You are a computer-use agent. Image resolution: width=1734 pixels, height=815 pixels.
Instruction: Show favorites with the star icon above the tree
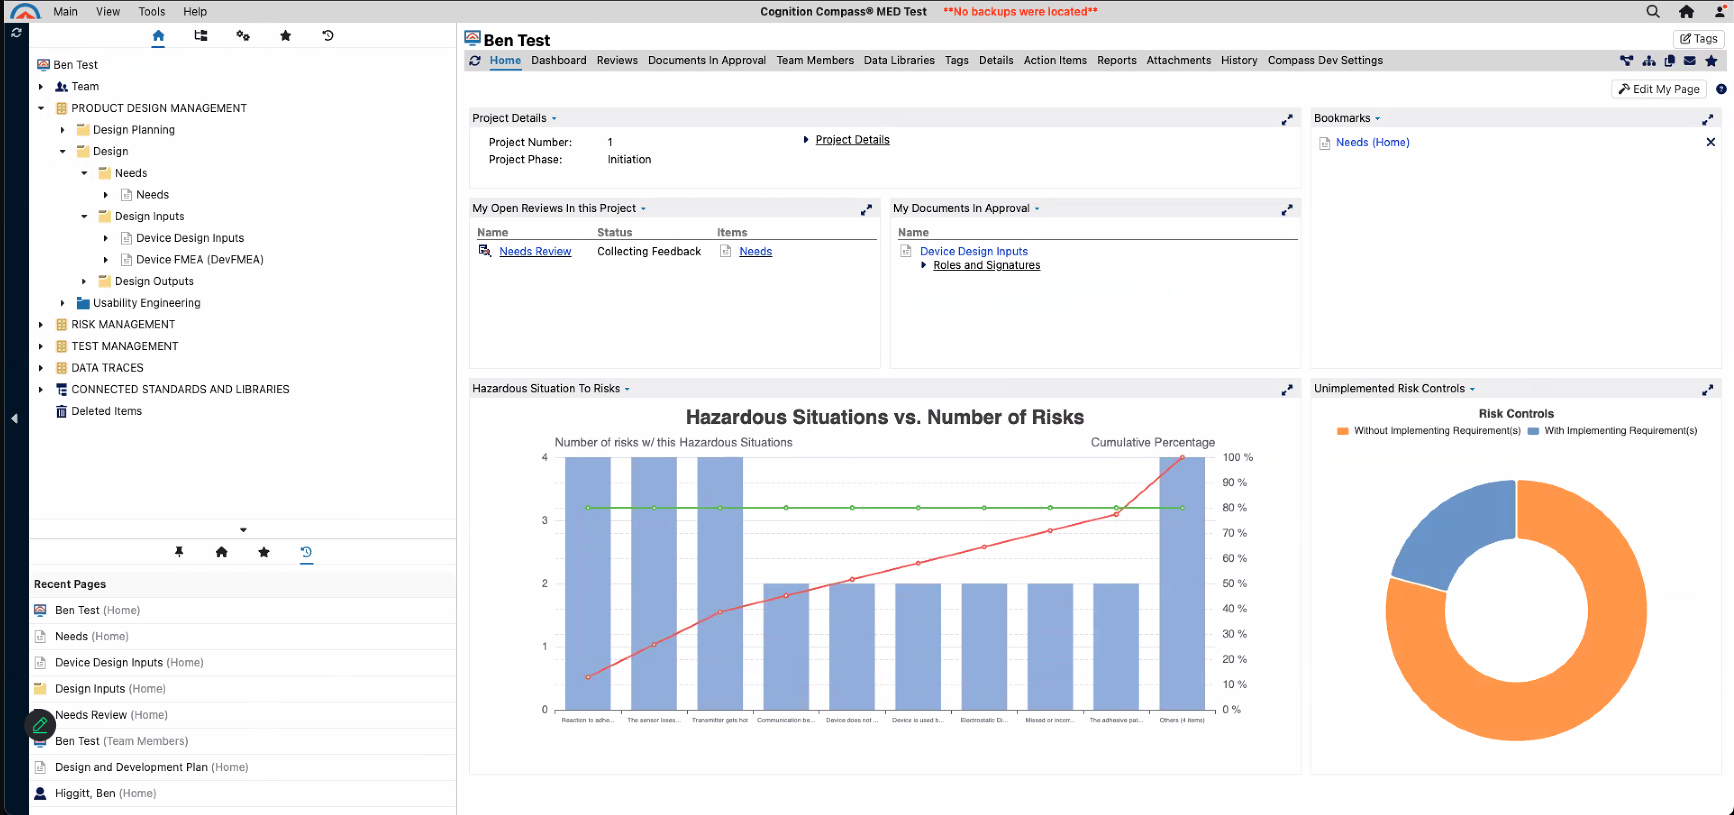click(286, 36)
